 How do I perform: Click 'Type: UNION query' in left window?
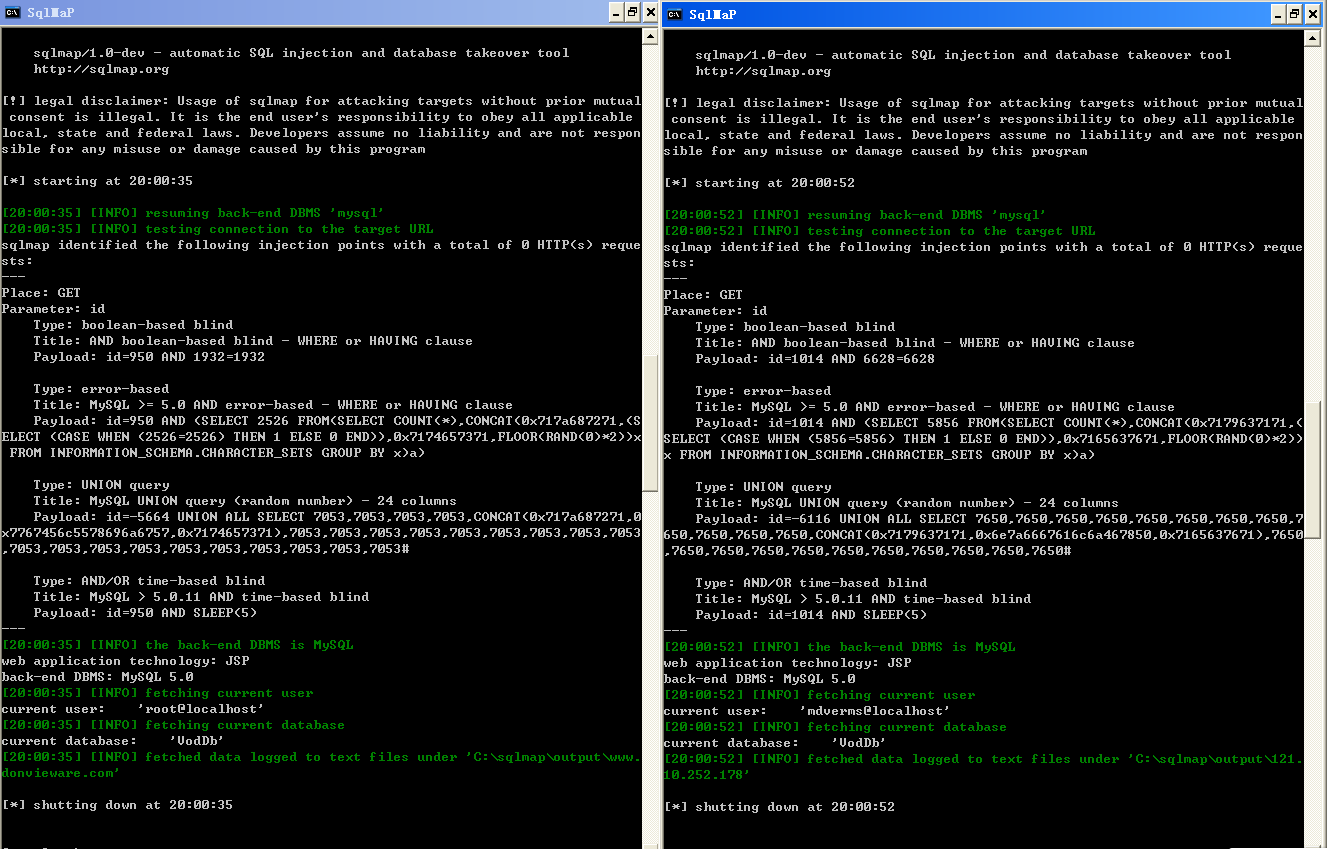pyautogui.click(x=101, y=485)
